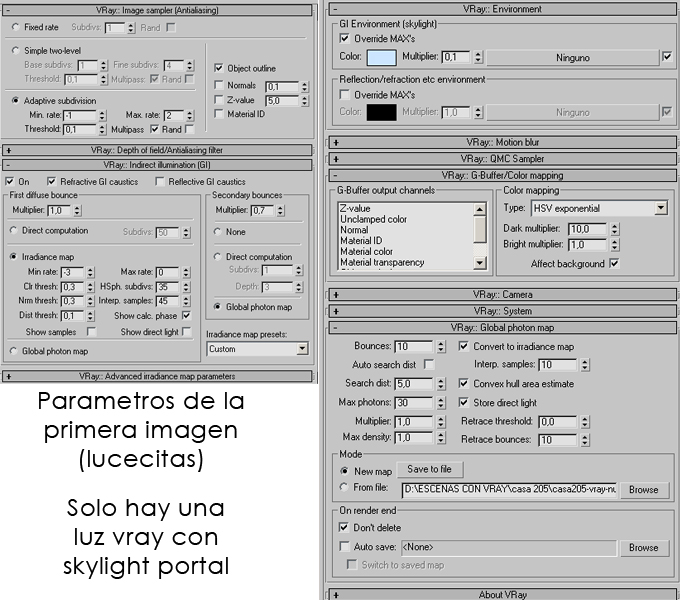Toggle Show calc. phase checkbox
Viewport: 680px width, 600px height.
click(x=186, y=315)
